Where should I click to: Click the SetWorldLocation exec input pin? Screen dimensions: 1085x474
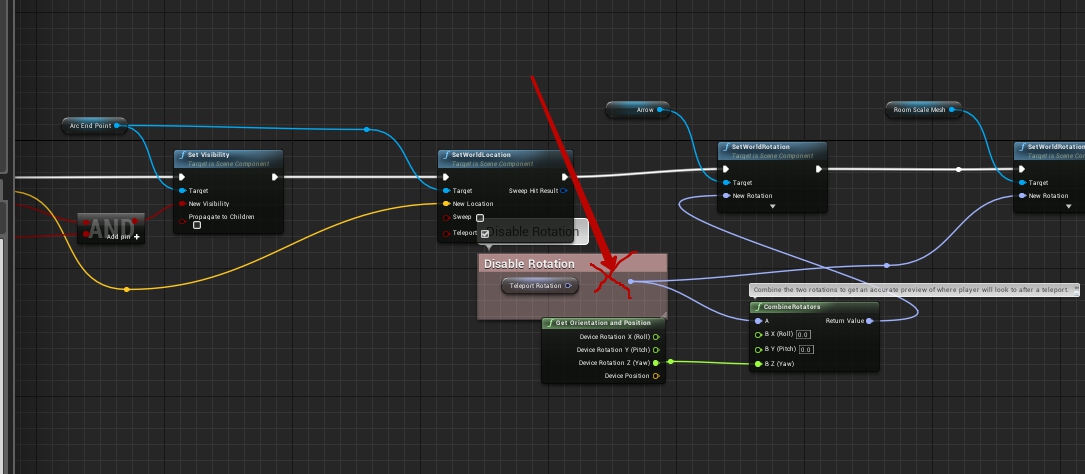[x=446, y=178]
